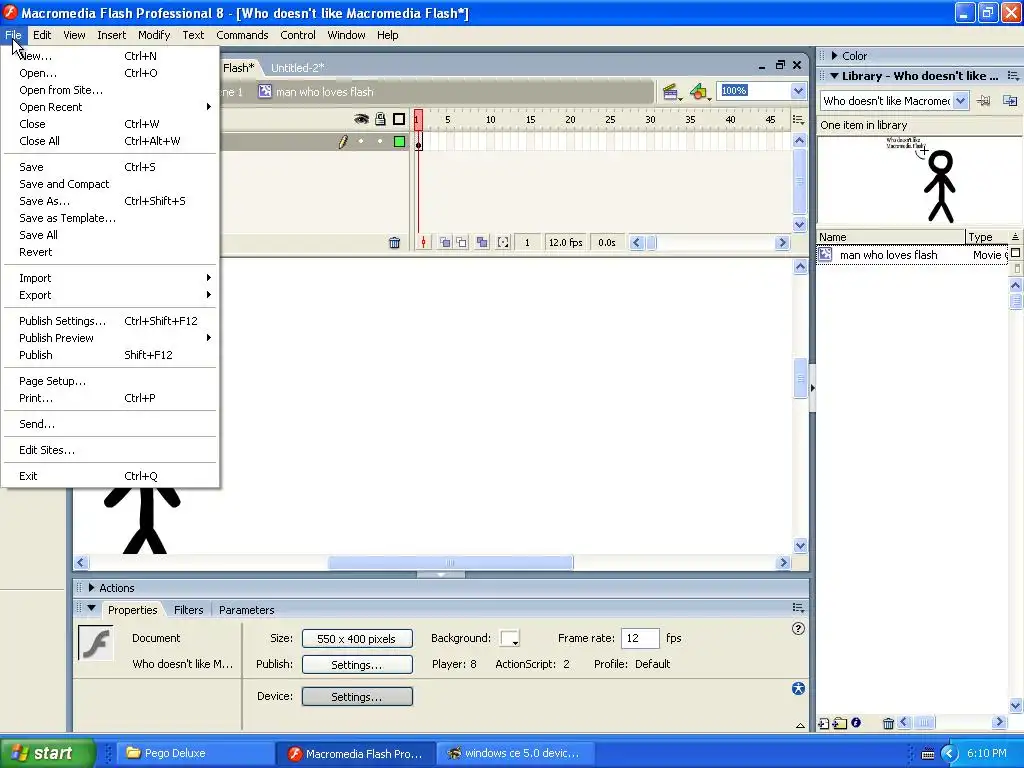Toggle the layer's green outline color square

coord(399,141)
